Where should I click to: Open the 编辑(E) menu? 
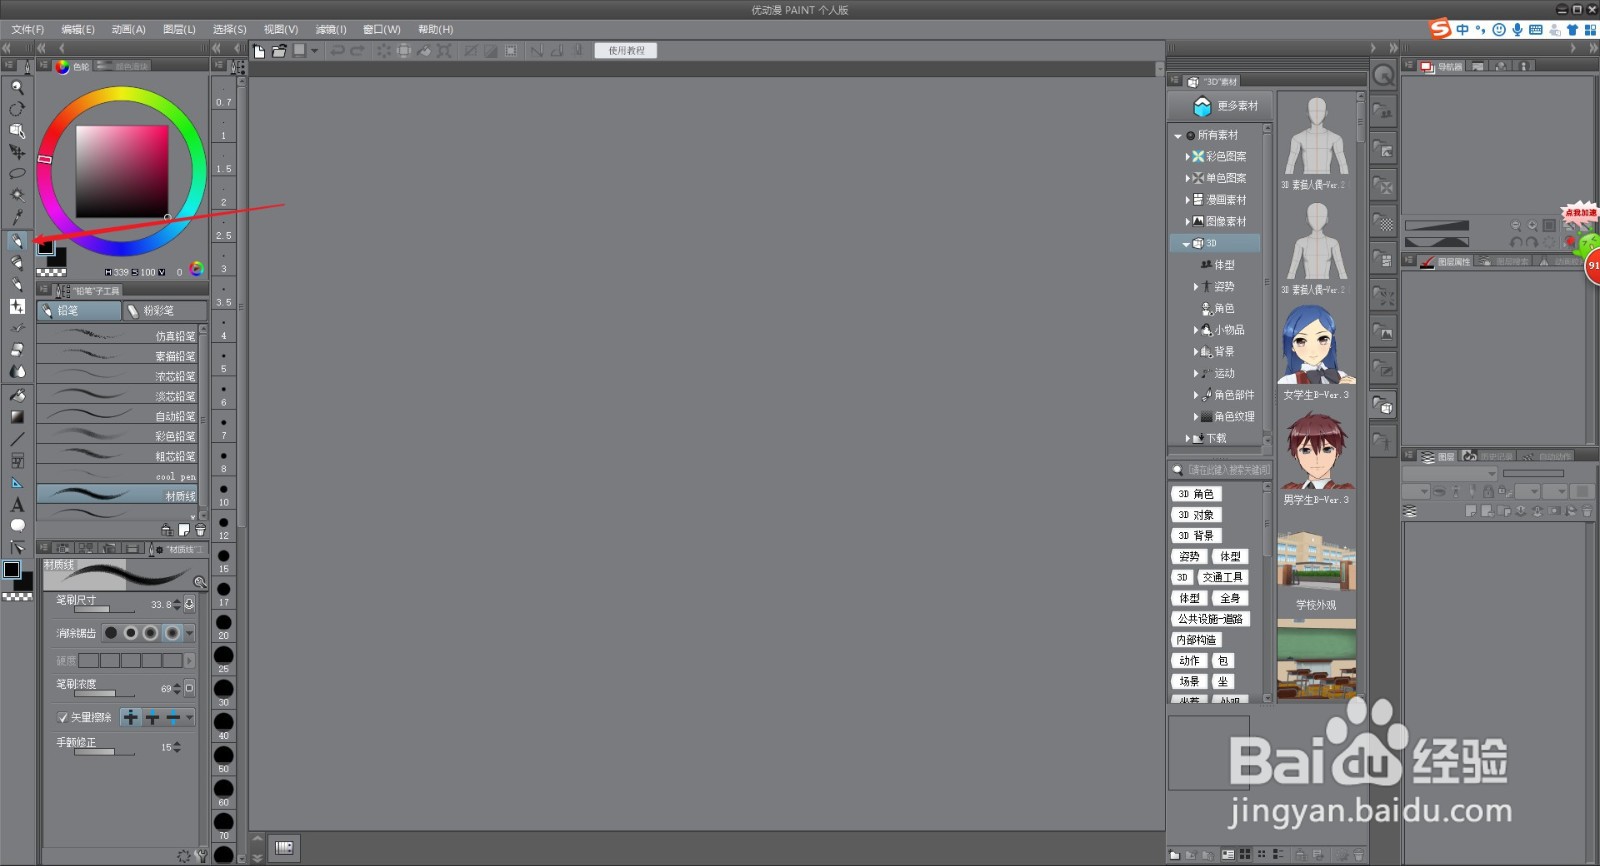[78, 29]
